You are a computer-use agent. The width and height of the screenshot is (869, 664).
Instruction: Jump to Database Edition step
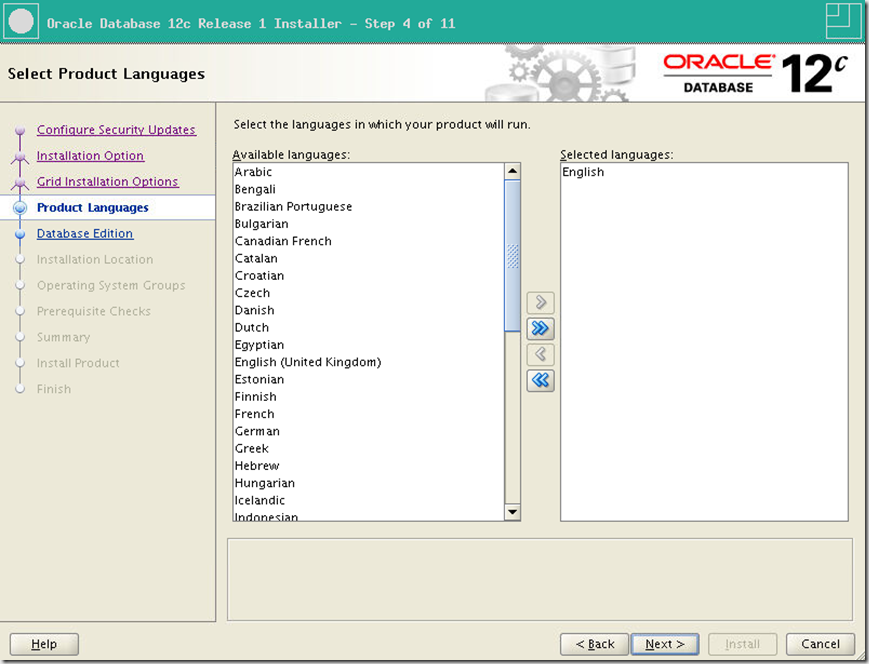coord(85,233)
